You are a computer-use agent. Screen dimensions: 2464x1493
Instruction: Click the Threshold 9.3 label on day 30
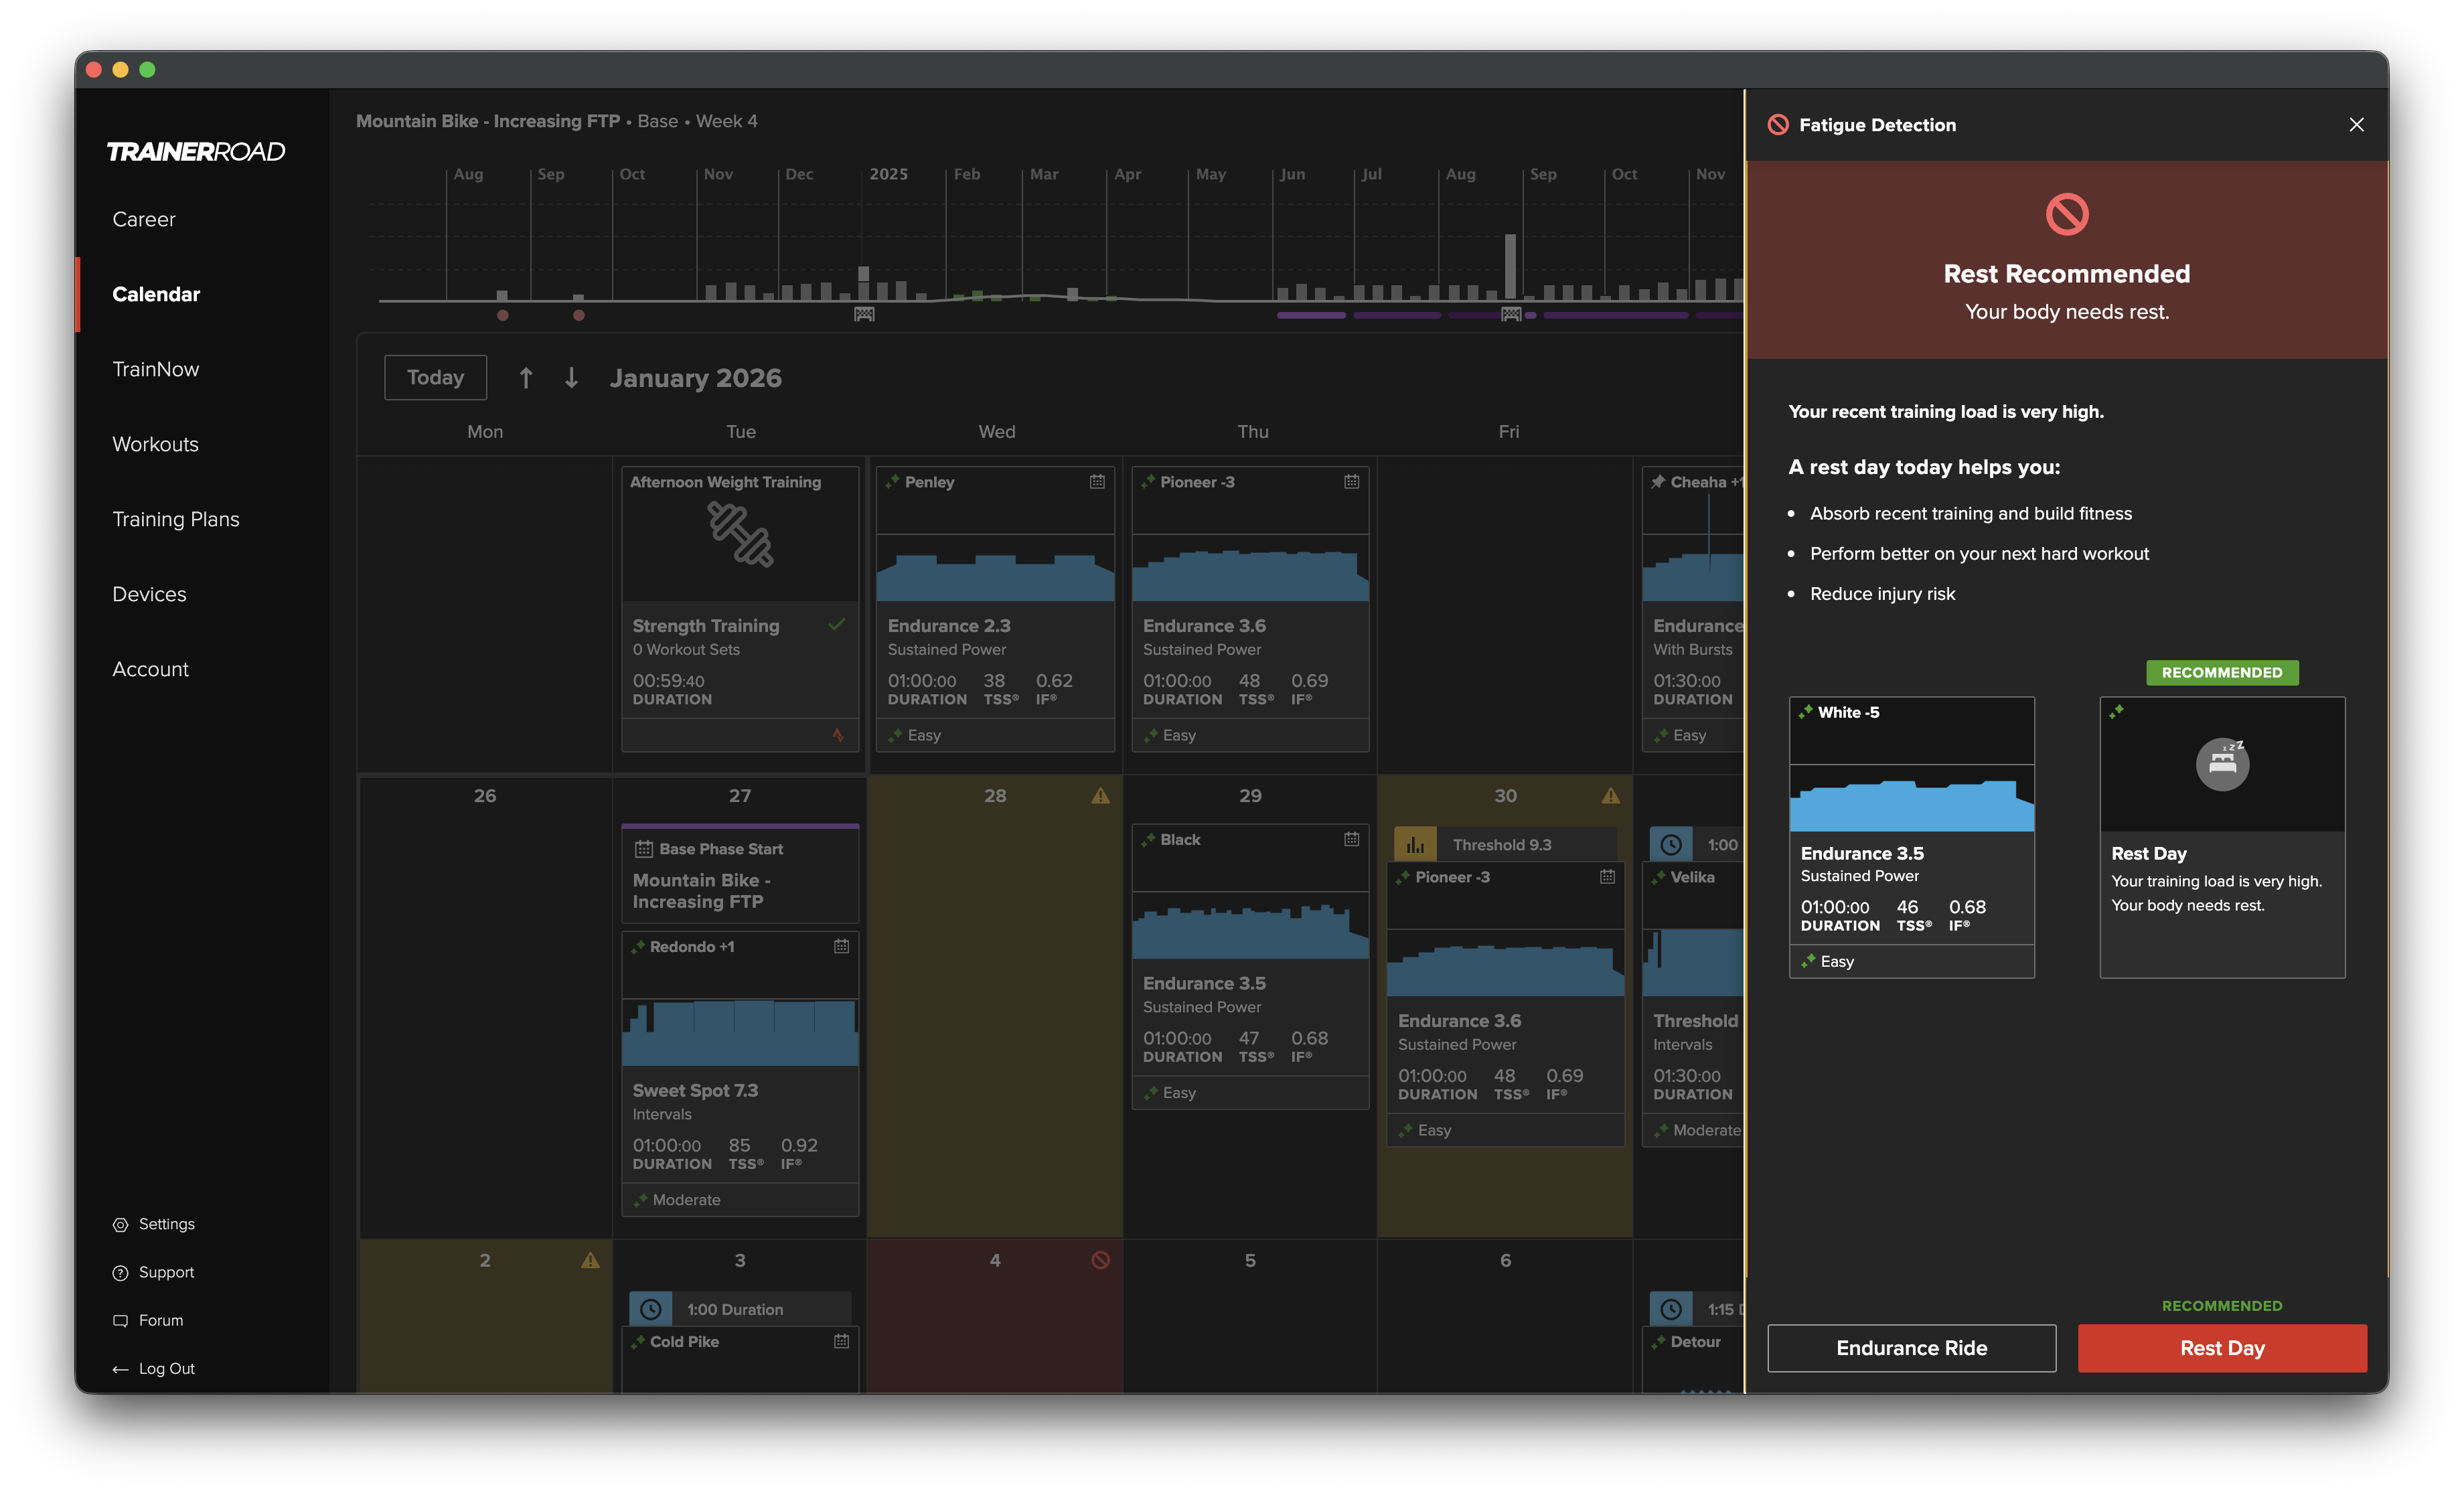1502,845
